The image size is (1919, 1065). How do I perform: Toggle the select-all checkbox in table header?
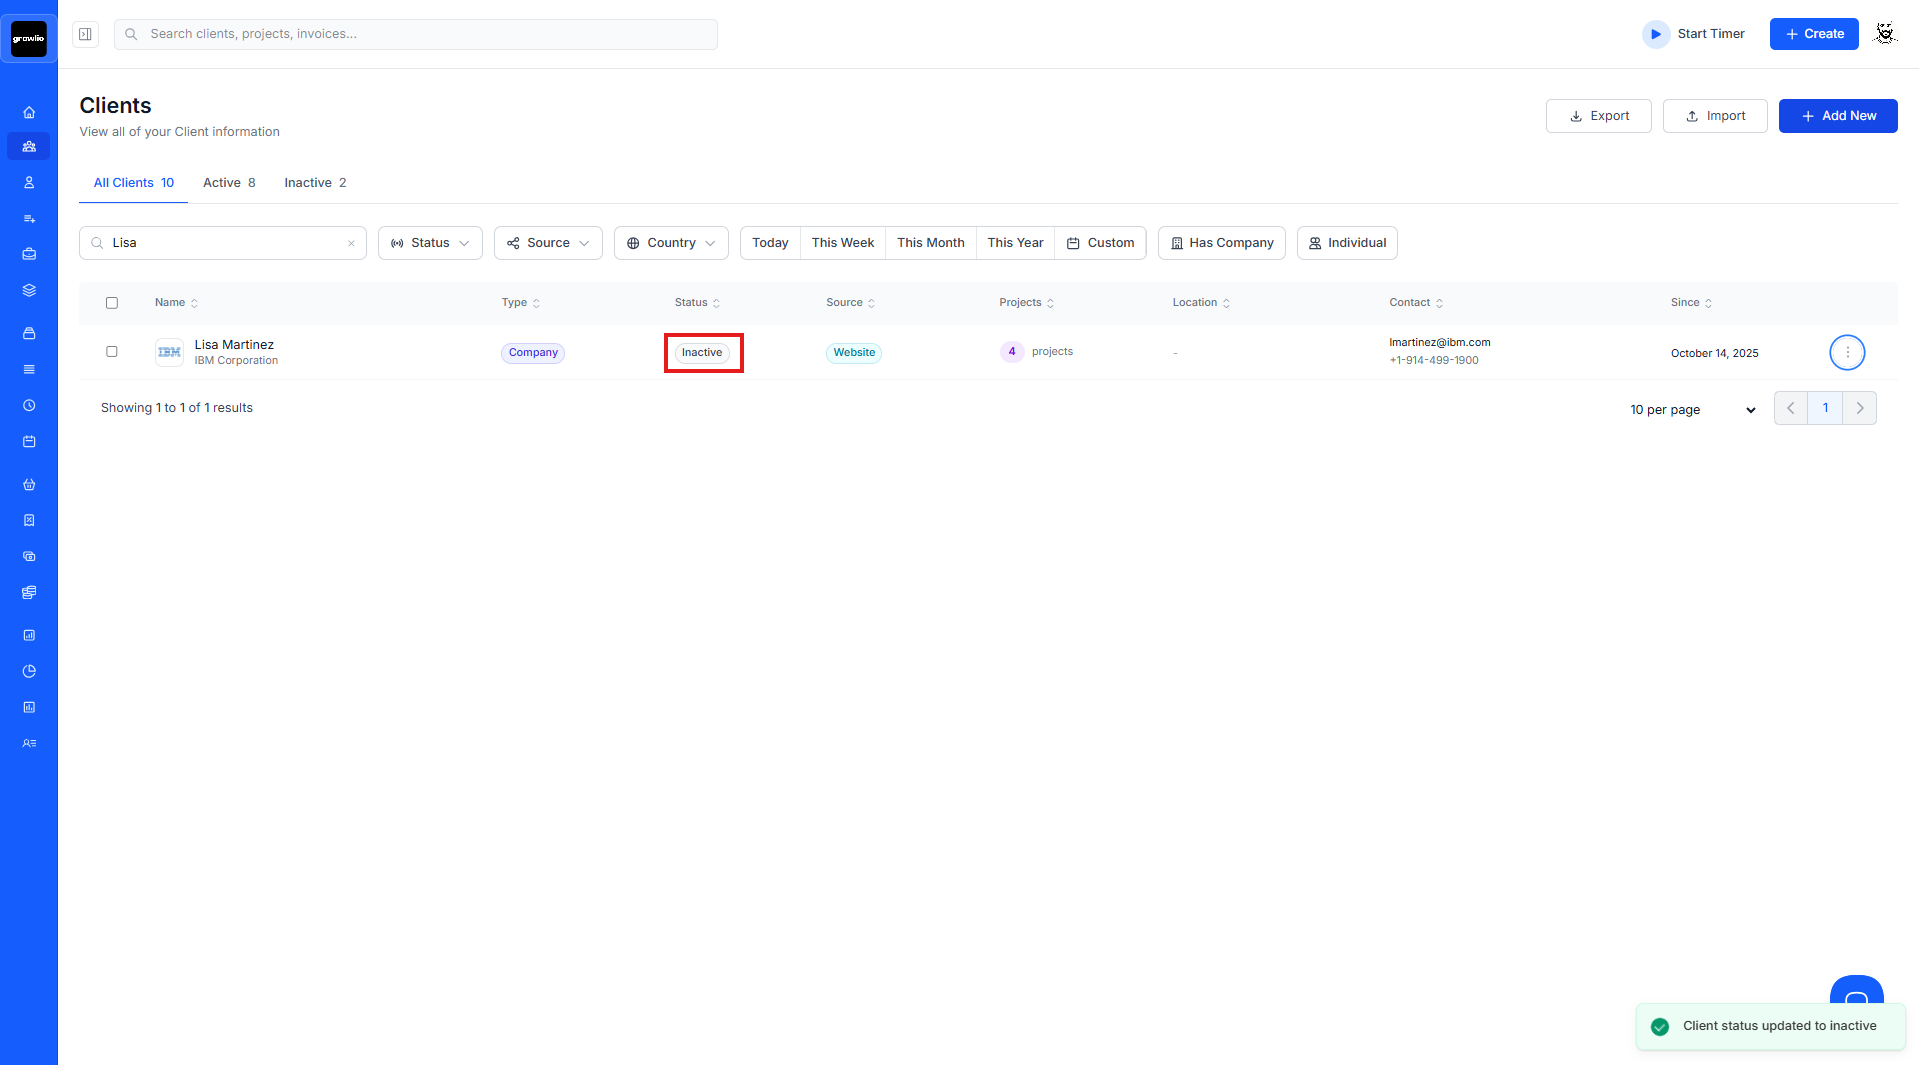(112, 303)
